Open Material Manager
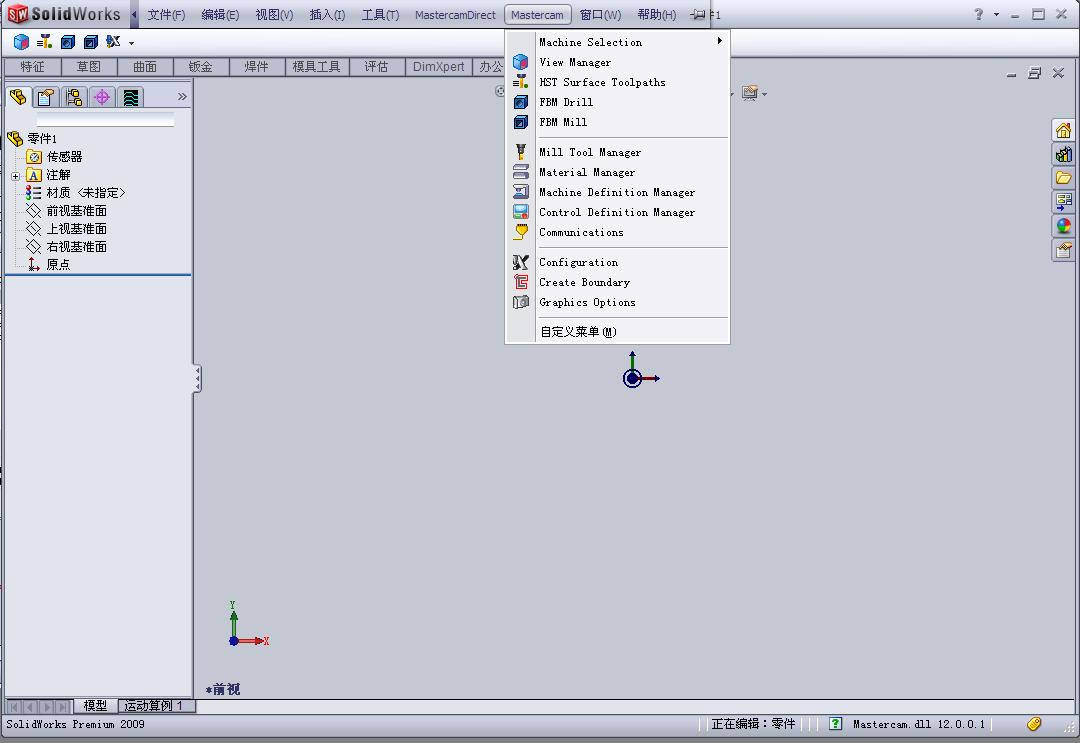This screenshot has width=1080, height=743. point(618,172)
